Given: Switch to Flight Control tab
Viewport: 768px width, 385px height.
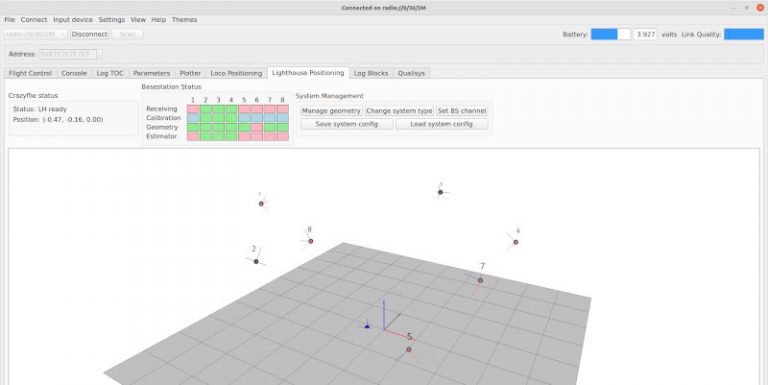Looking at the screenshot, I should (x=30, y=73).
